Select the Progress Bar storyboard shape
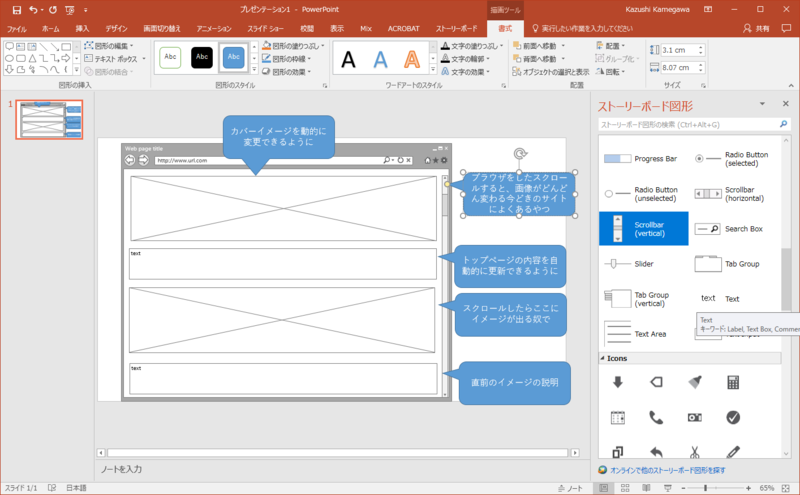This screenshot has height=495, width=800. (643, 159)
